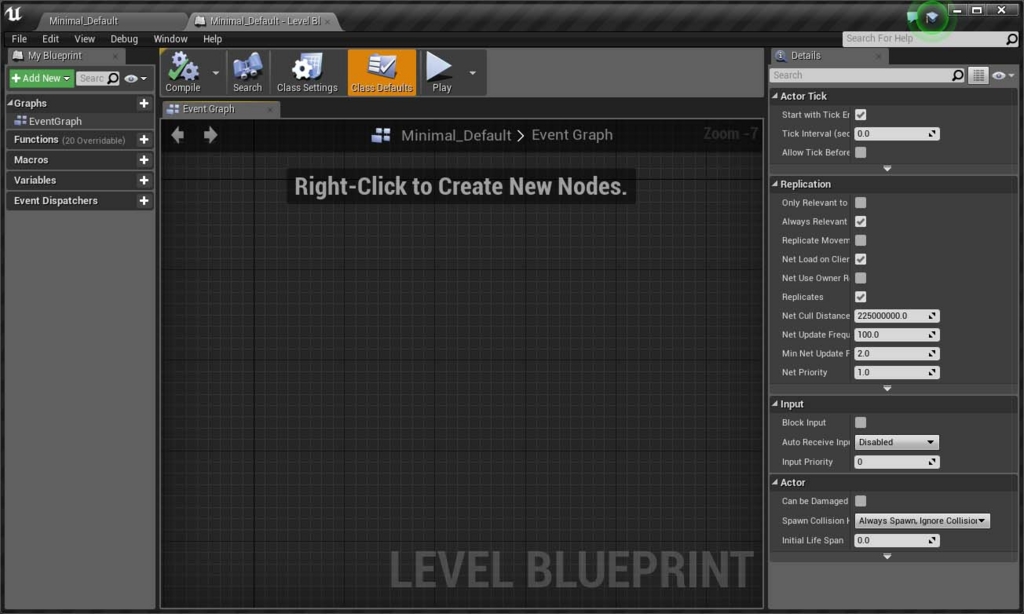This screenshot has width=1024, height=614.
Task: Show advanced Actor Tick properties arrow
Action: [887, 169]
